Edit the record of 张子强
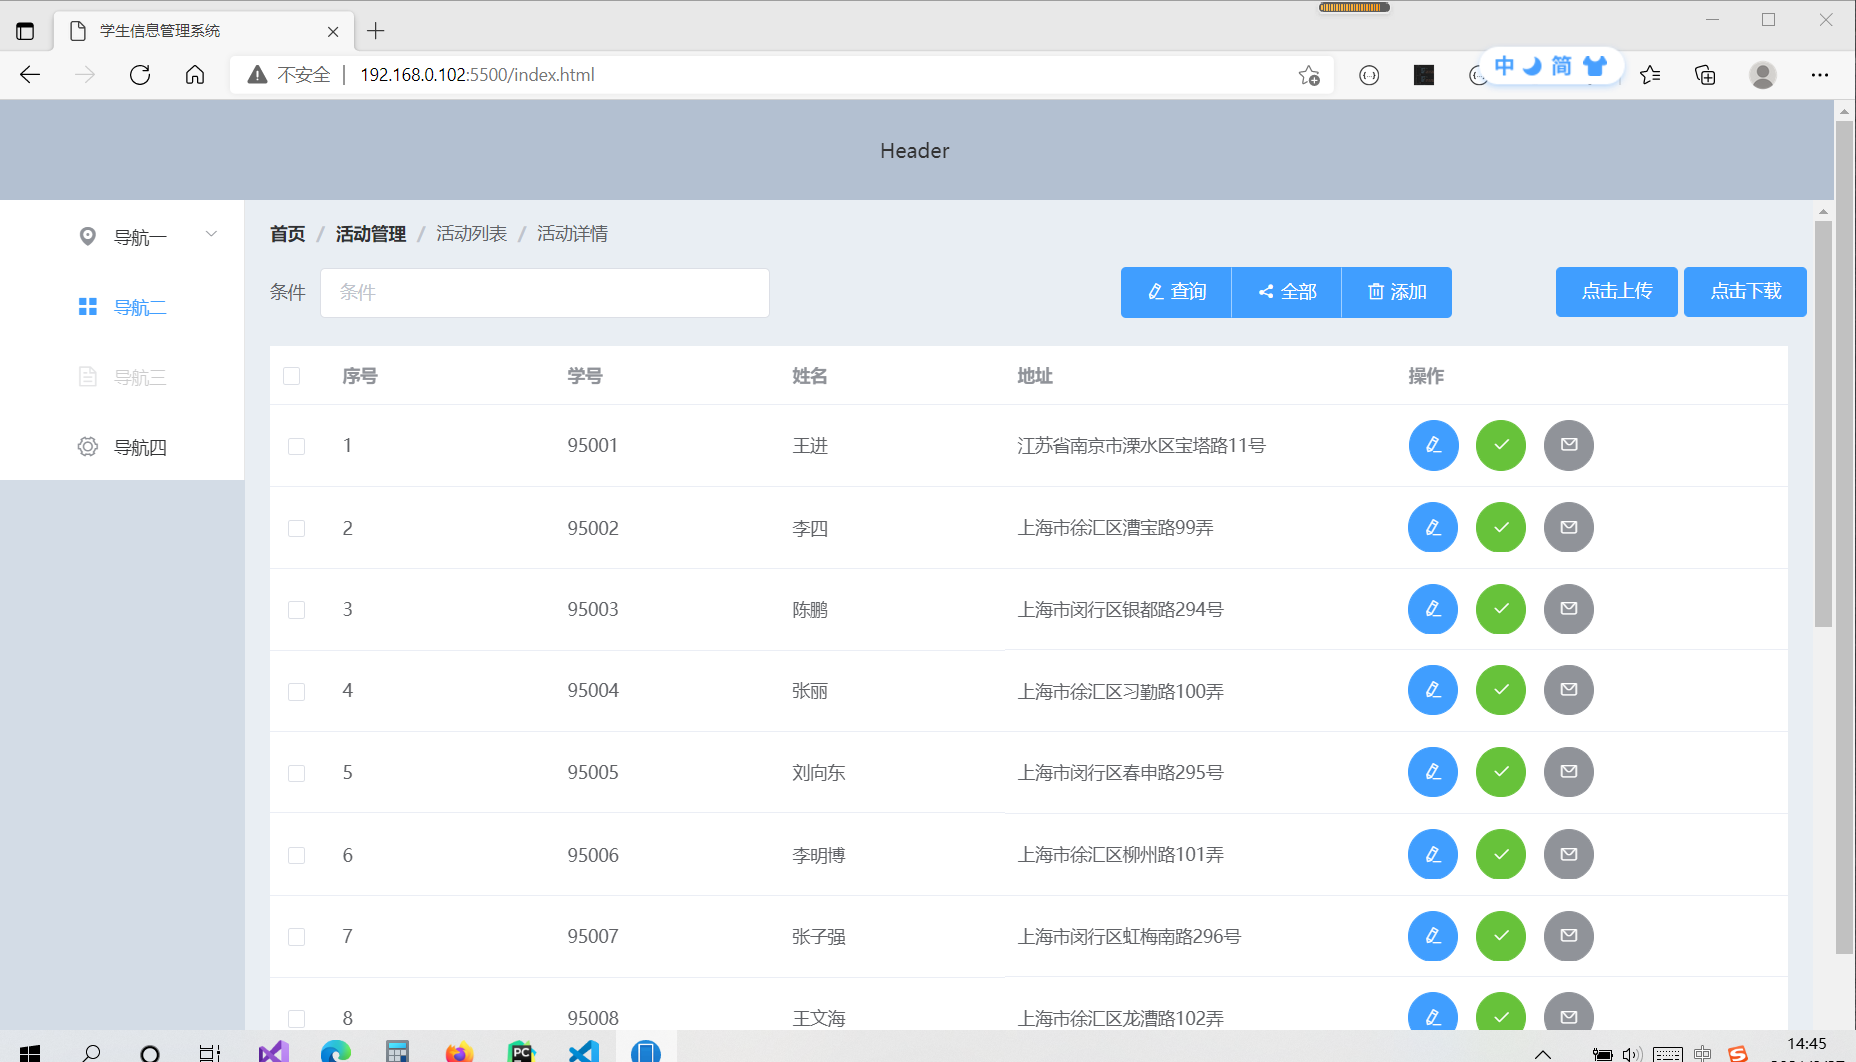1856x1062 pixels. [x=1433, y=936]
